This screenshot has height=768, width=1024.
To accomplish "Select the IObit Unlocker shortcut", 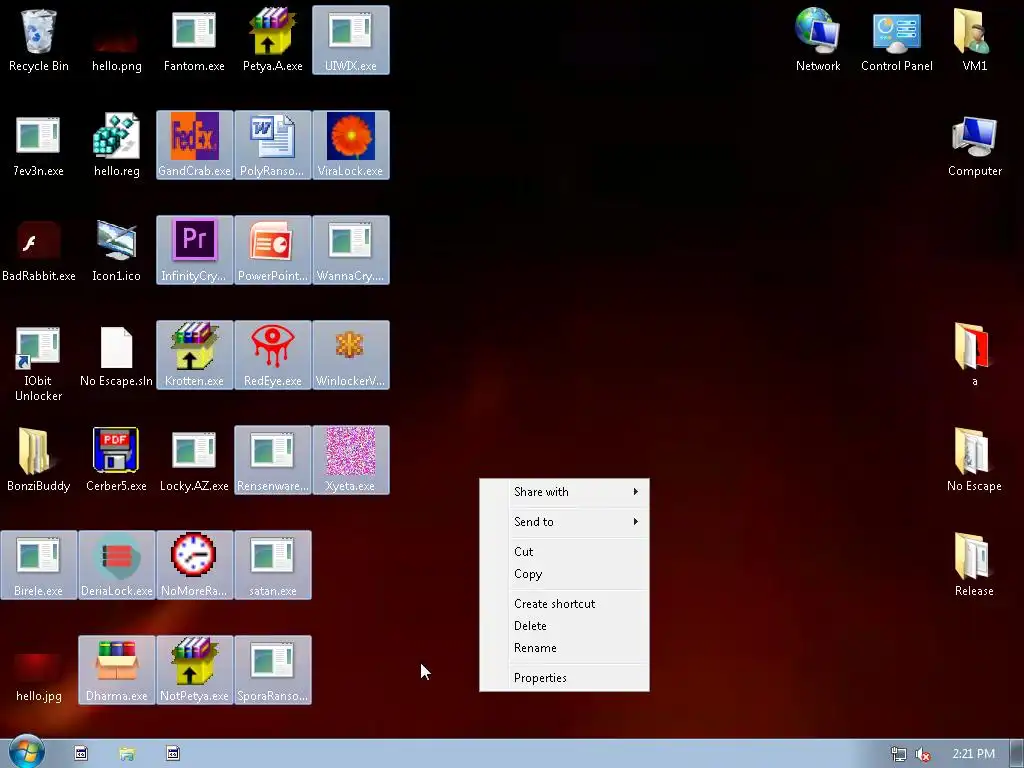I will point(39,363).
